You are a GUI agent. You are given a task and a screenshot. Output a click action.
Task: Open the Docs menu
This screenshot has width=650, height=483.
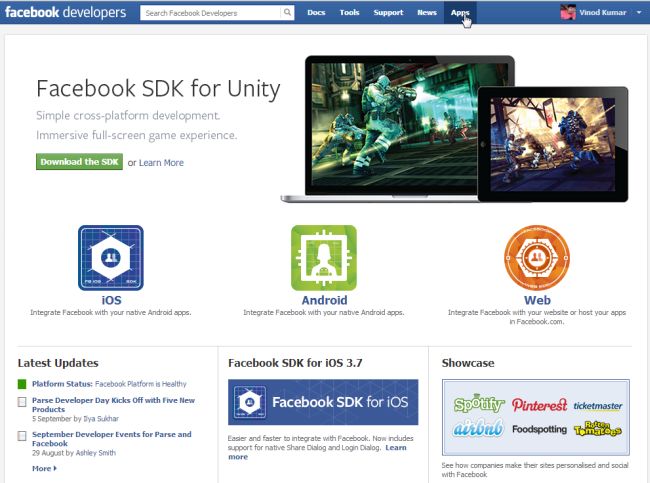coord(316,12)
